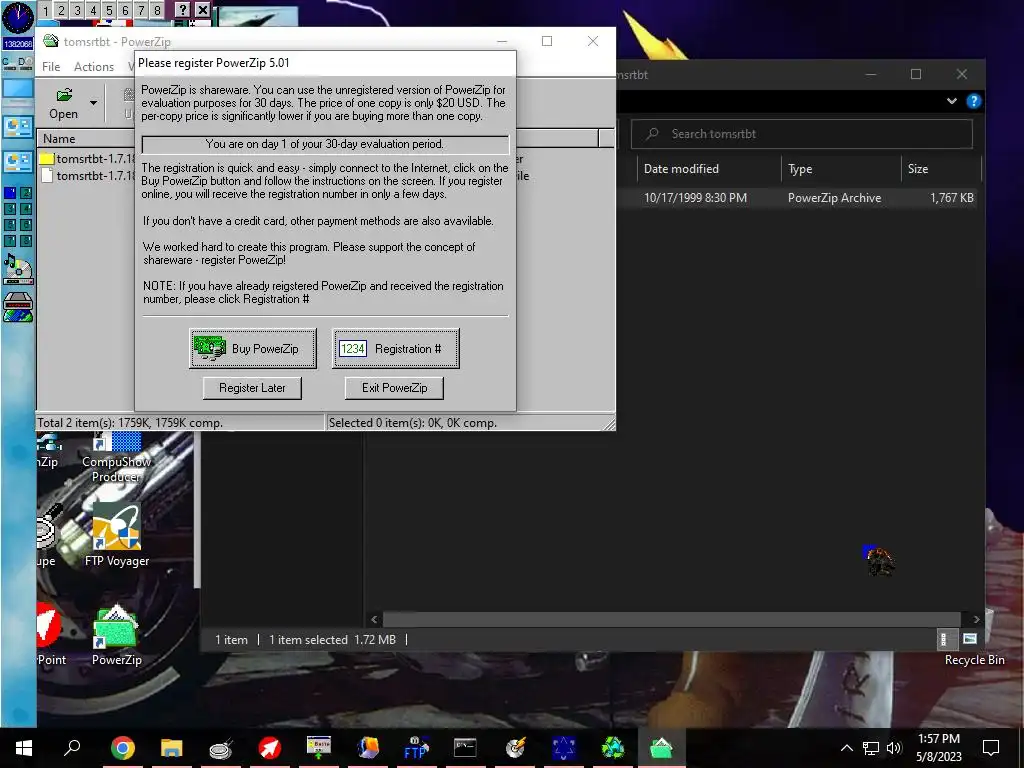This screenshot has height=768, width=1024.
Task: Open the FTP Voyager desktop shortcut
Action: coord(116,535)
